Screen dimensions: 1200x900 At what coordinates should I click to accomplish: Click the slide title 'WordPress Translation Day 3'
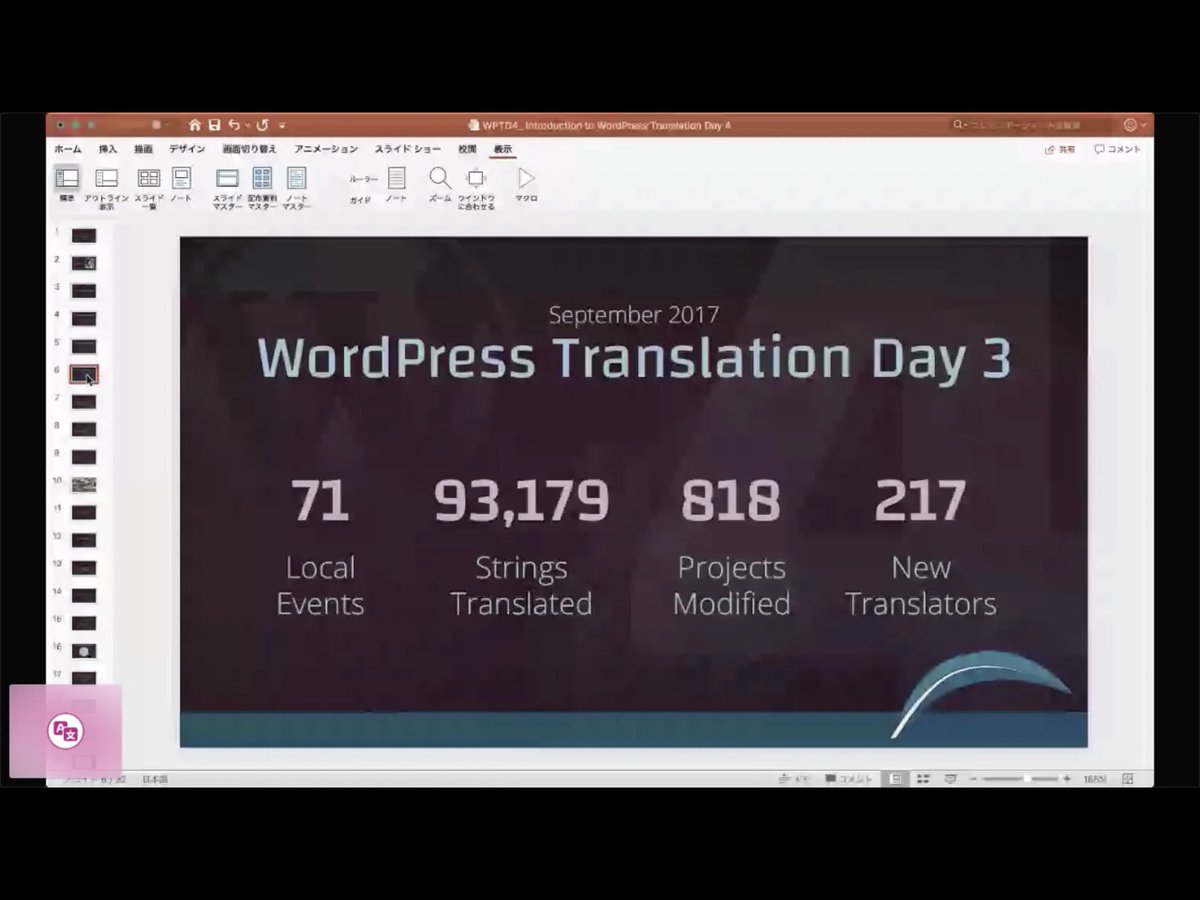(x=634, y=357)
